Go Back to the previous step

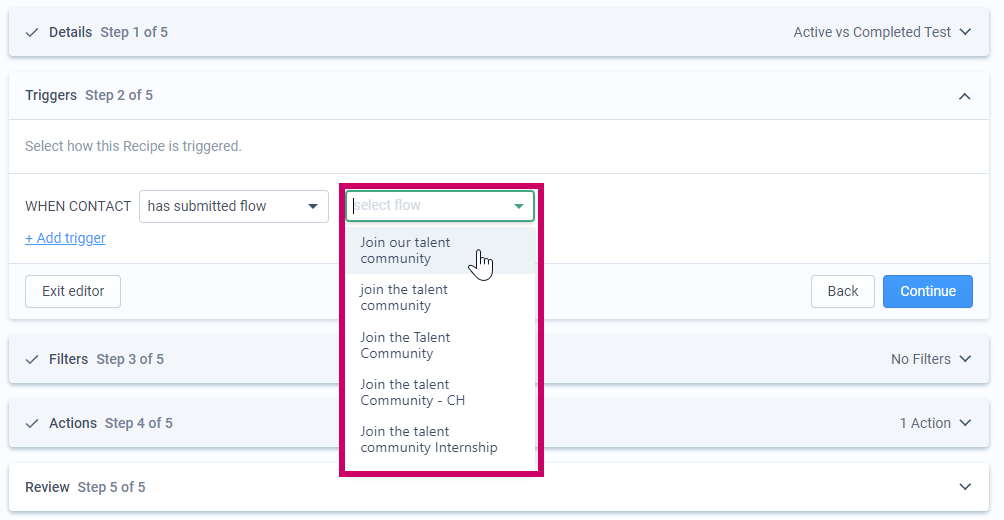pos(843,291)
